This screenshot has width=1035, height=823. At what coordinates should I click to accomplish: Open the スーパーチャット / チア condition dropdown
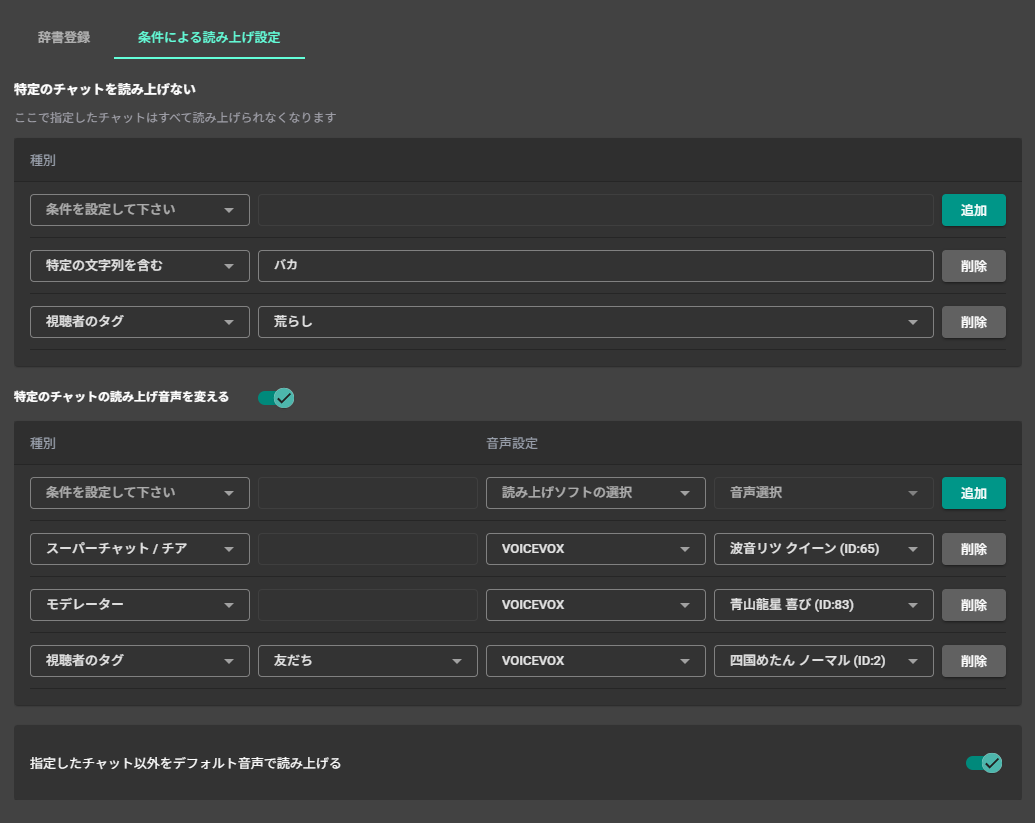click(x=140, y=549)
